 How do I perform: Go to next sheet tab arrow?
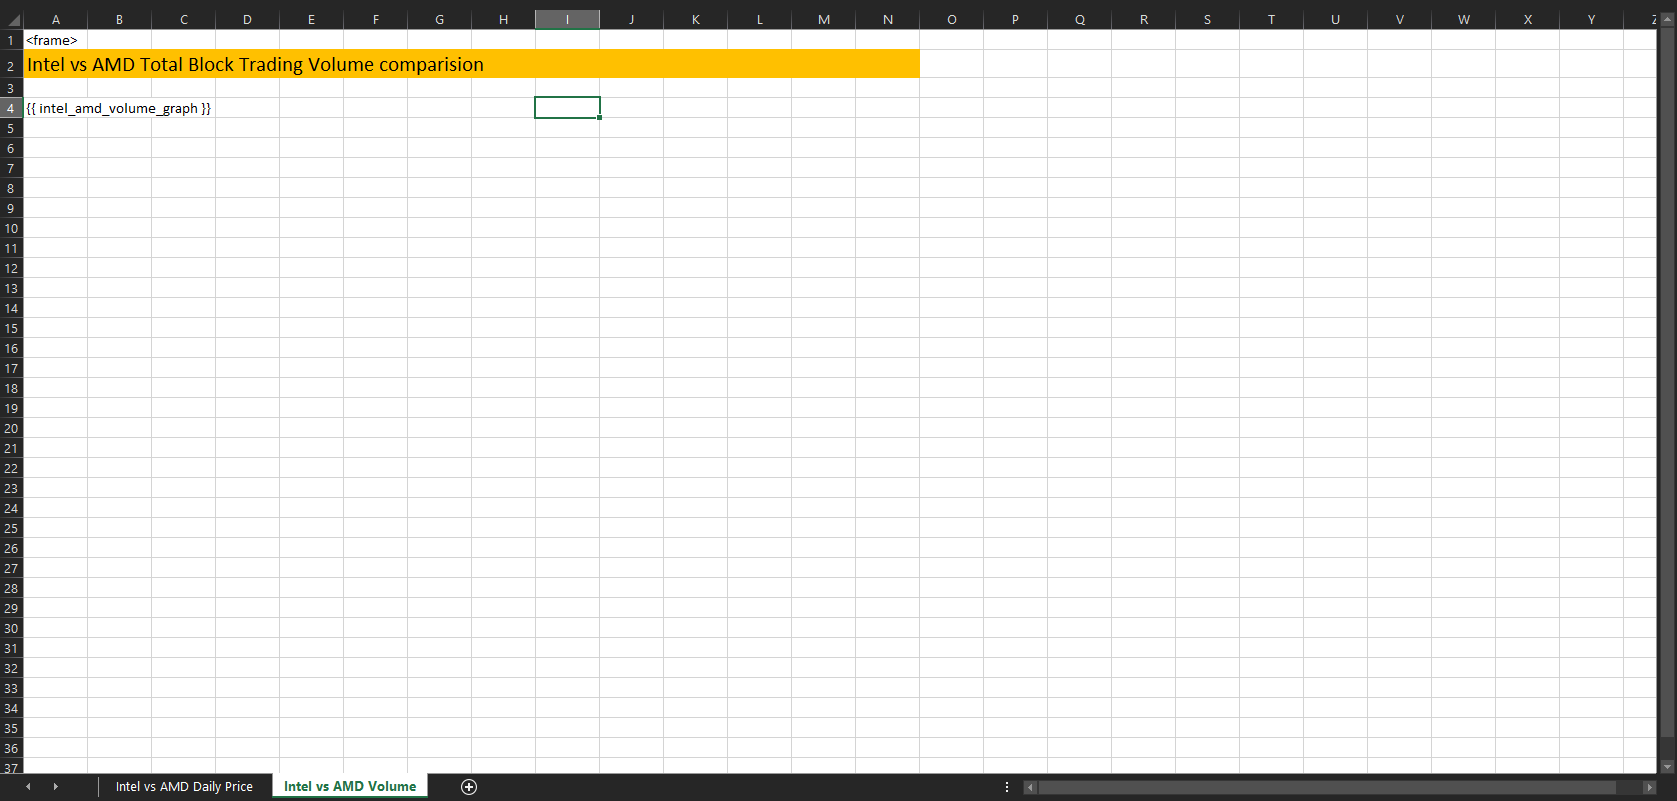tap(55, 787)
